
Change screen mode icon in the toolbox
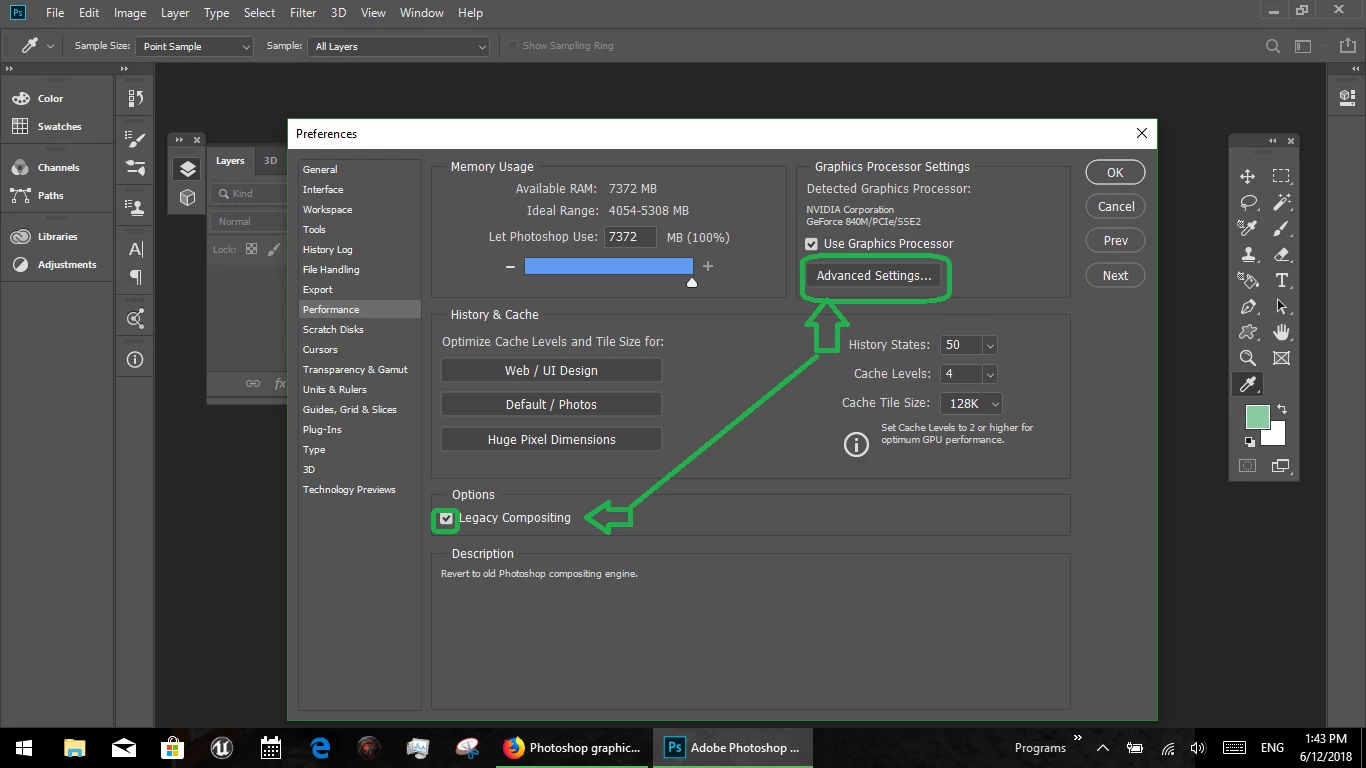1281,466
